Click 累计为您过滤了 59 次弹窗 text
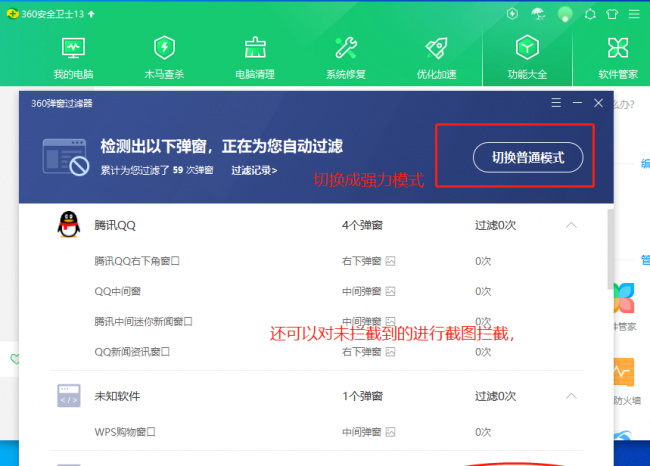The image size is (650, 466). [x=157, y=170]
